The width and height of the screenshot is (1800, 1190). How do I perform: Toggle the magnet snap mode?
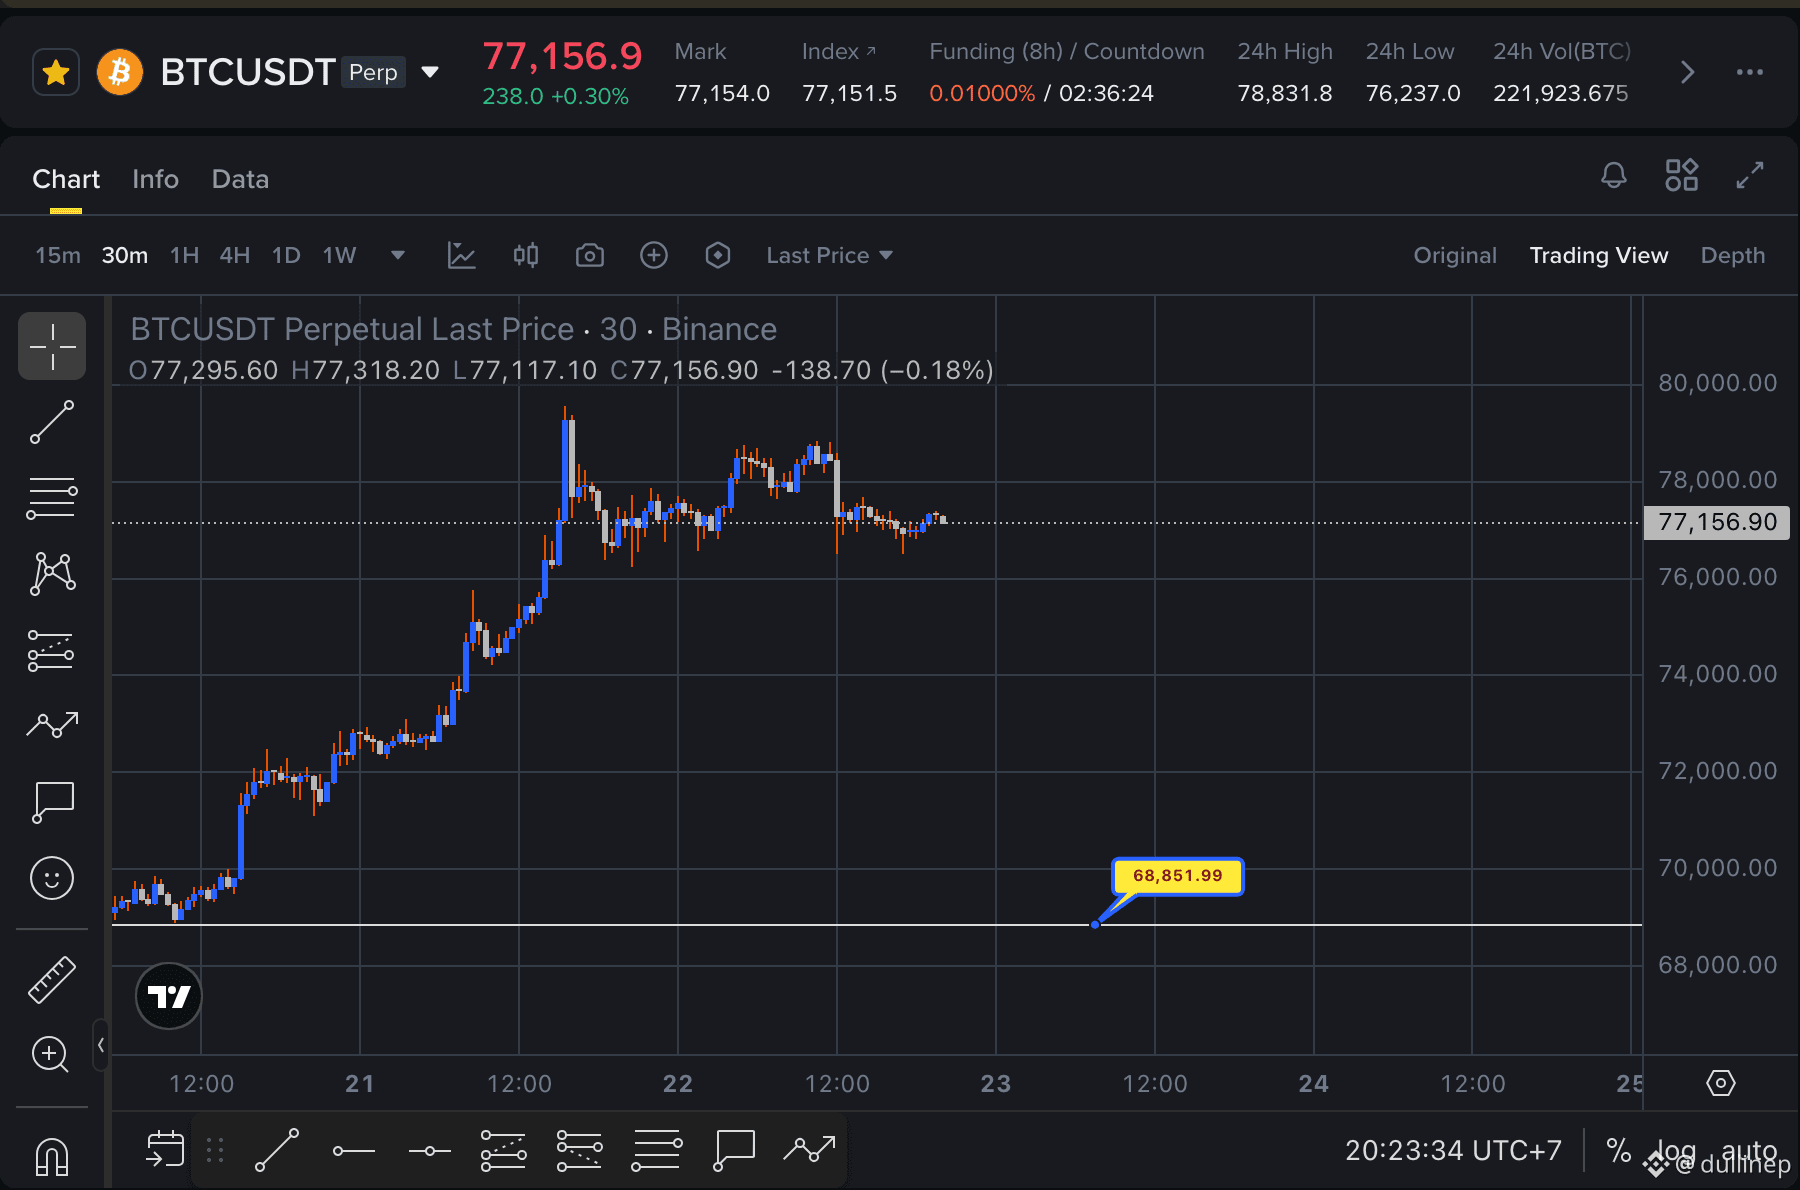coord(52,1157)
